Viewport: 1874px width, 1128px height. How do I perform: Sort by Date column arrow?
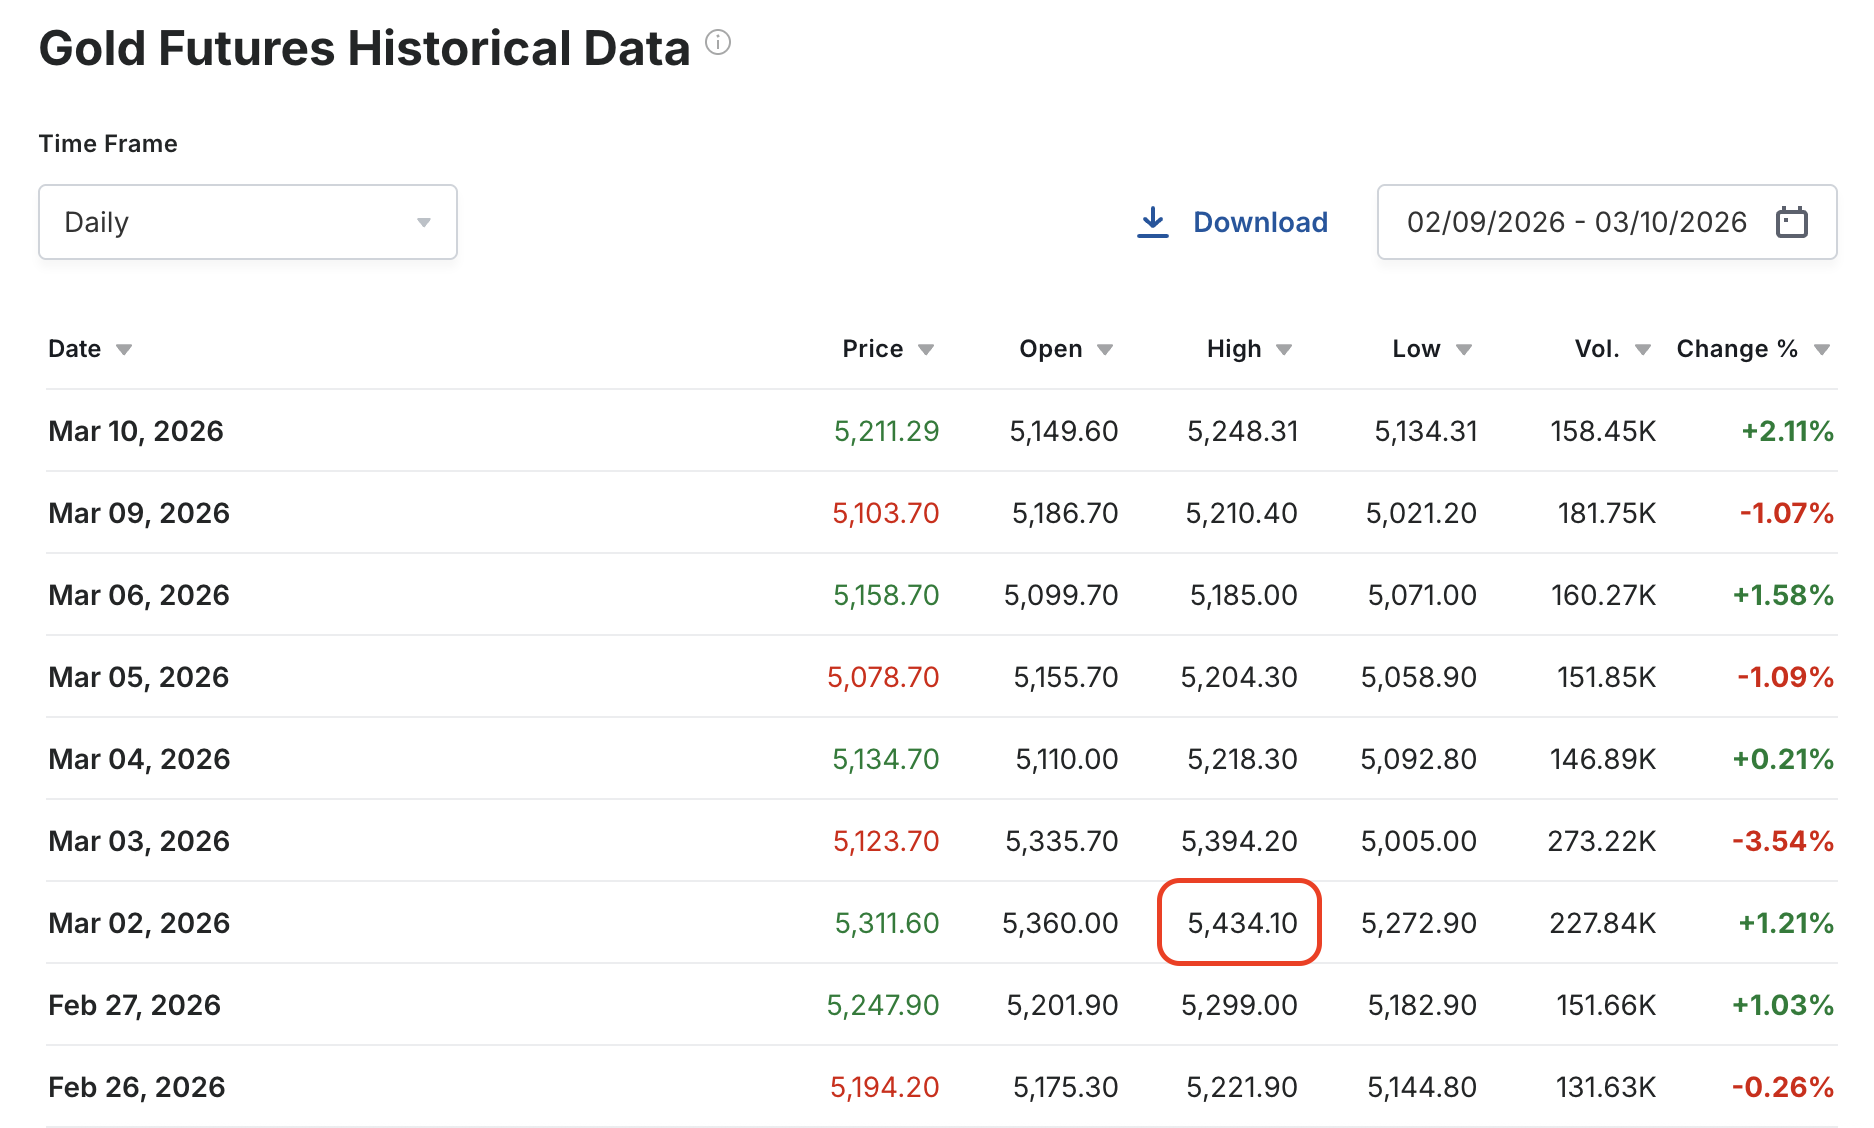pos(124,350)
